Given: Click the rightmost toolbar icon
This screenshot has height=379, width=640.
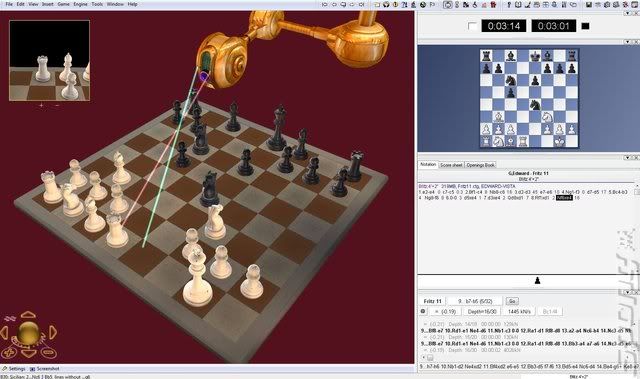Looking at the screenshot, I should (635, 4).
